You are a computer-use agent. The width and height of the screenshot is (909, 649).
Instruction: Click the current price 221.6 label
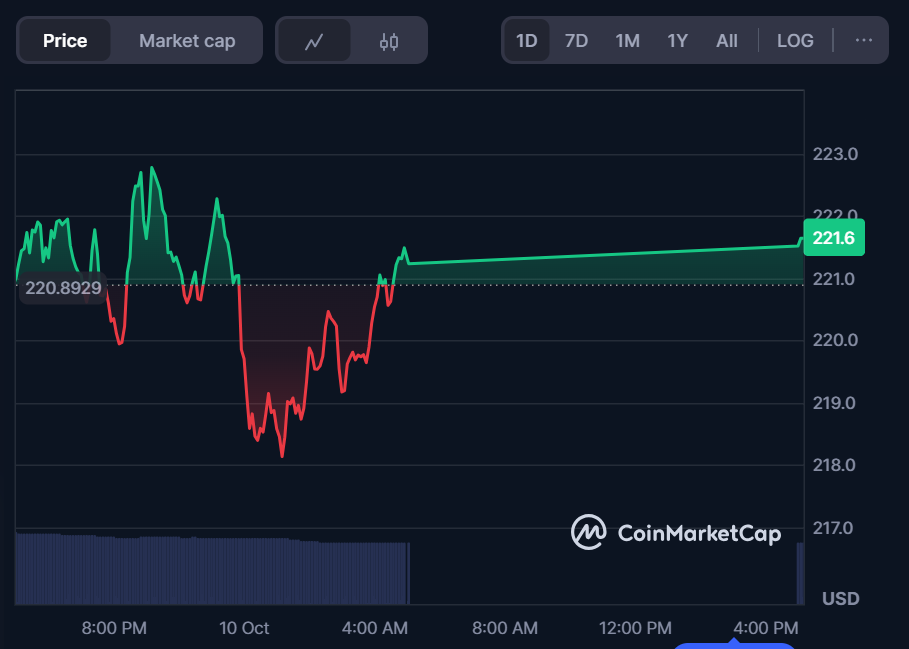833,238
